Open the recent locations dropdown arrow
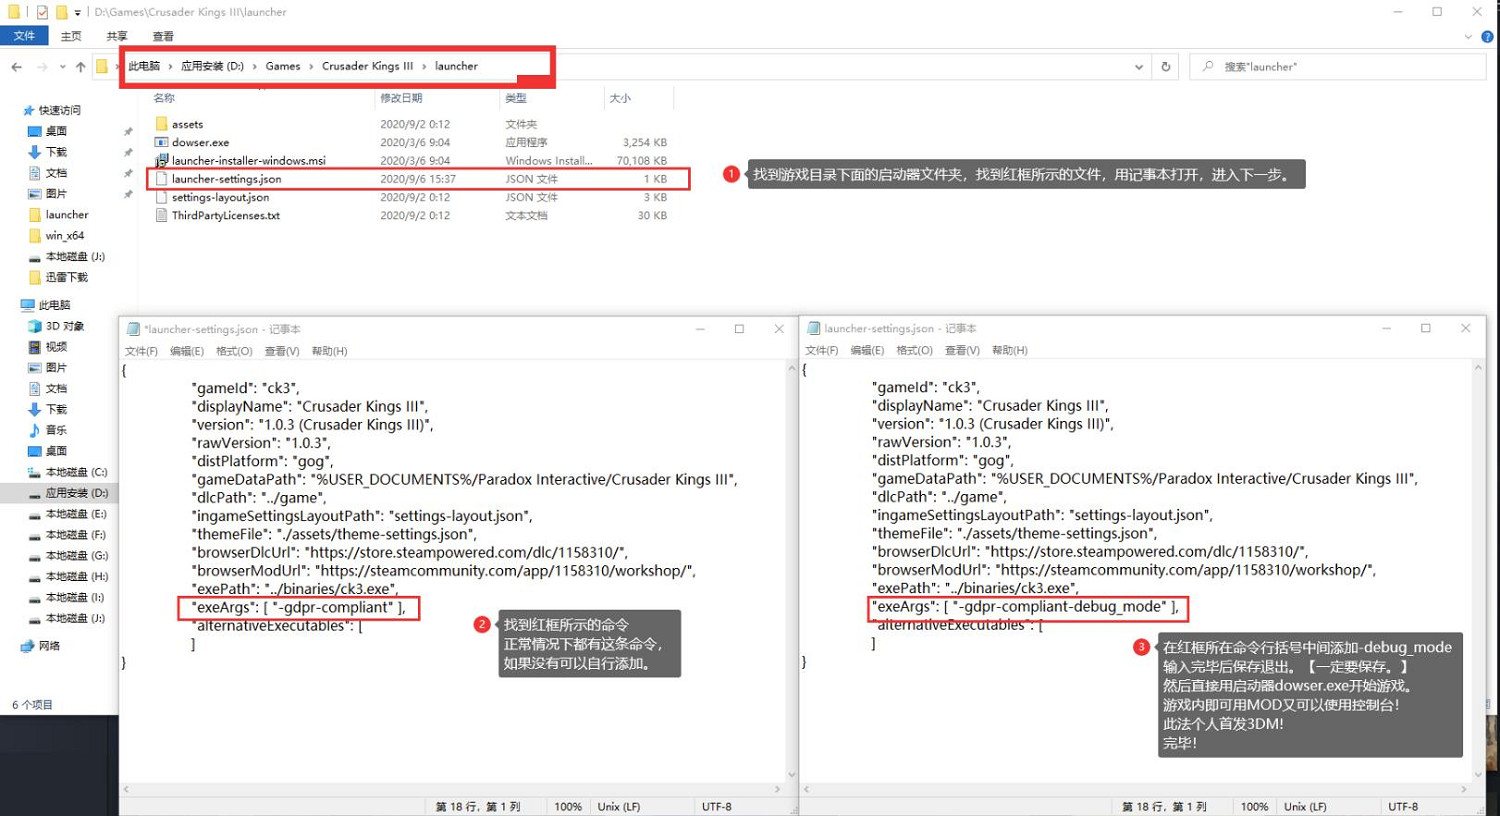Image resolution: width=1500 pixels, height=816 pixels. pyautogui.click(x=61, y=68)
